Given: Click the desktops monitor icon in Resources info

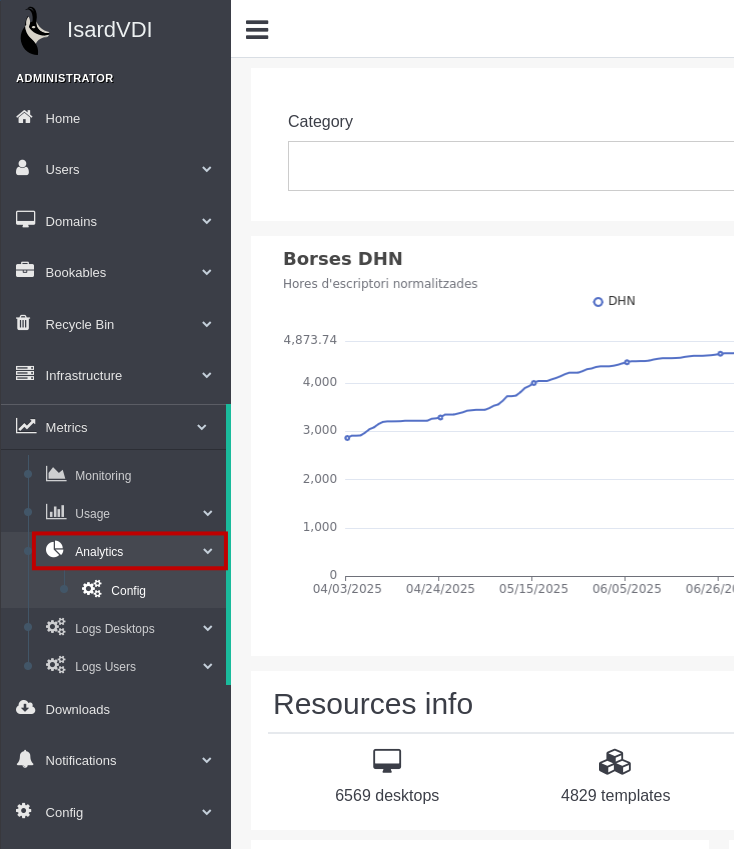Looking at the screenshot, I should pyautogui.click(x=387, y=761).
